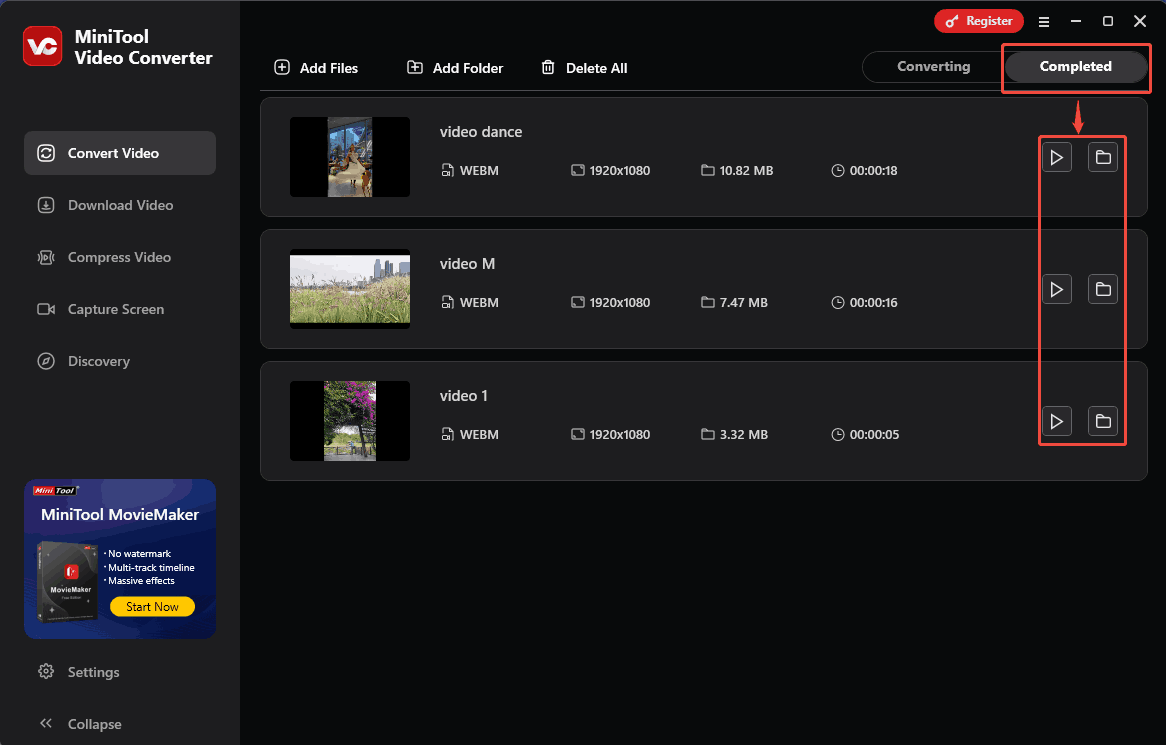Image resolution: width=1166 pixels, height=745 pixels.
Task: Click Add Files button
Action: (x=316, y=68)
